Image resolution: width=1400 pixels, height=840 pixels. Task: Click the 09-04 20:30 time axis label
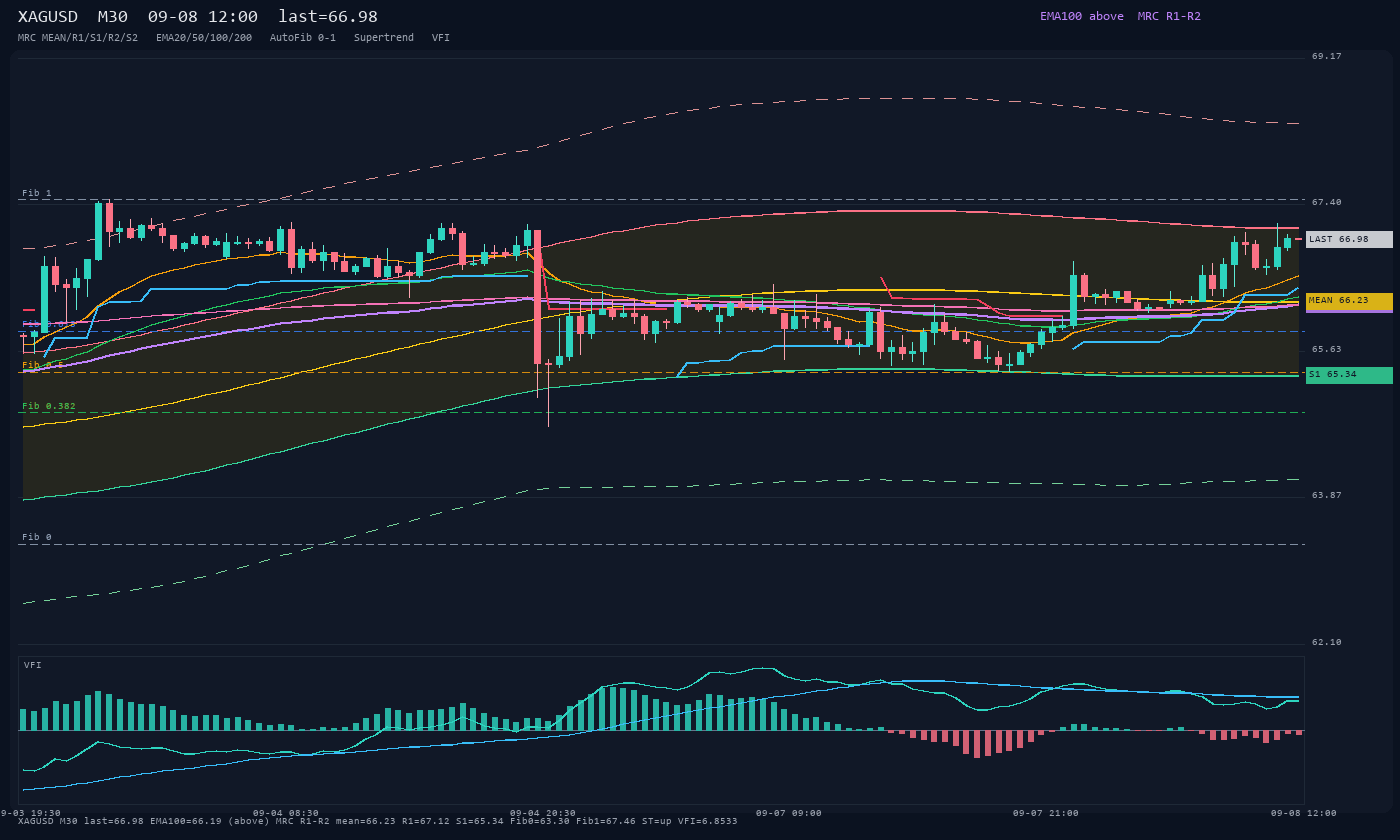click(x=543, y=813)
